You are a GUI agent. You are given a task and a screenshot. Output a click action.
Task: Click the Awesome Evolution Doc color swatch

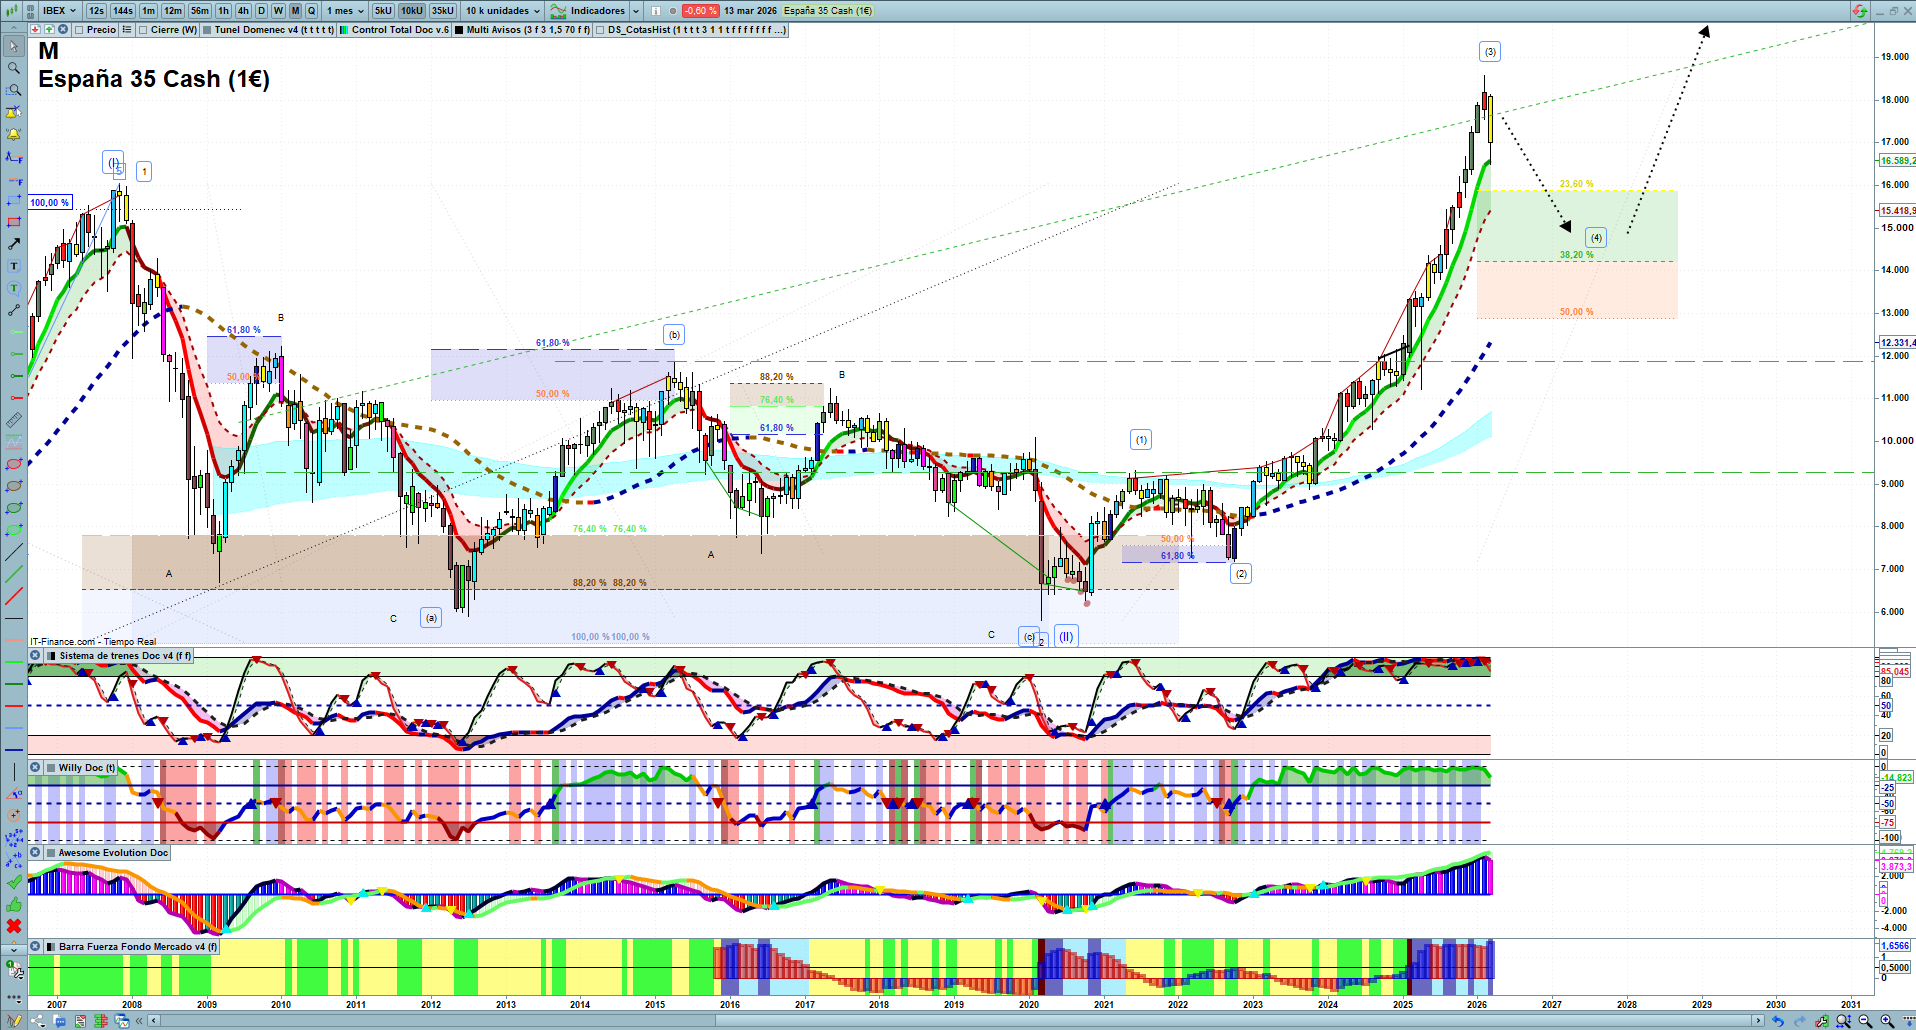pyautogui.click(x=51, y=853)
